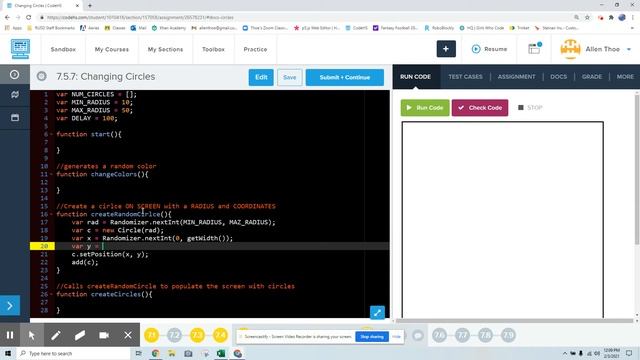Collapse createRandomCircle fold arrow line 16
640x360 pixels.
(x=51, y=214)
